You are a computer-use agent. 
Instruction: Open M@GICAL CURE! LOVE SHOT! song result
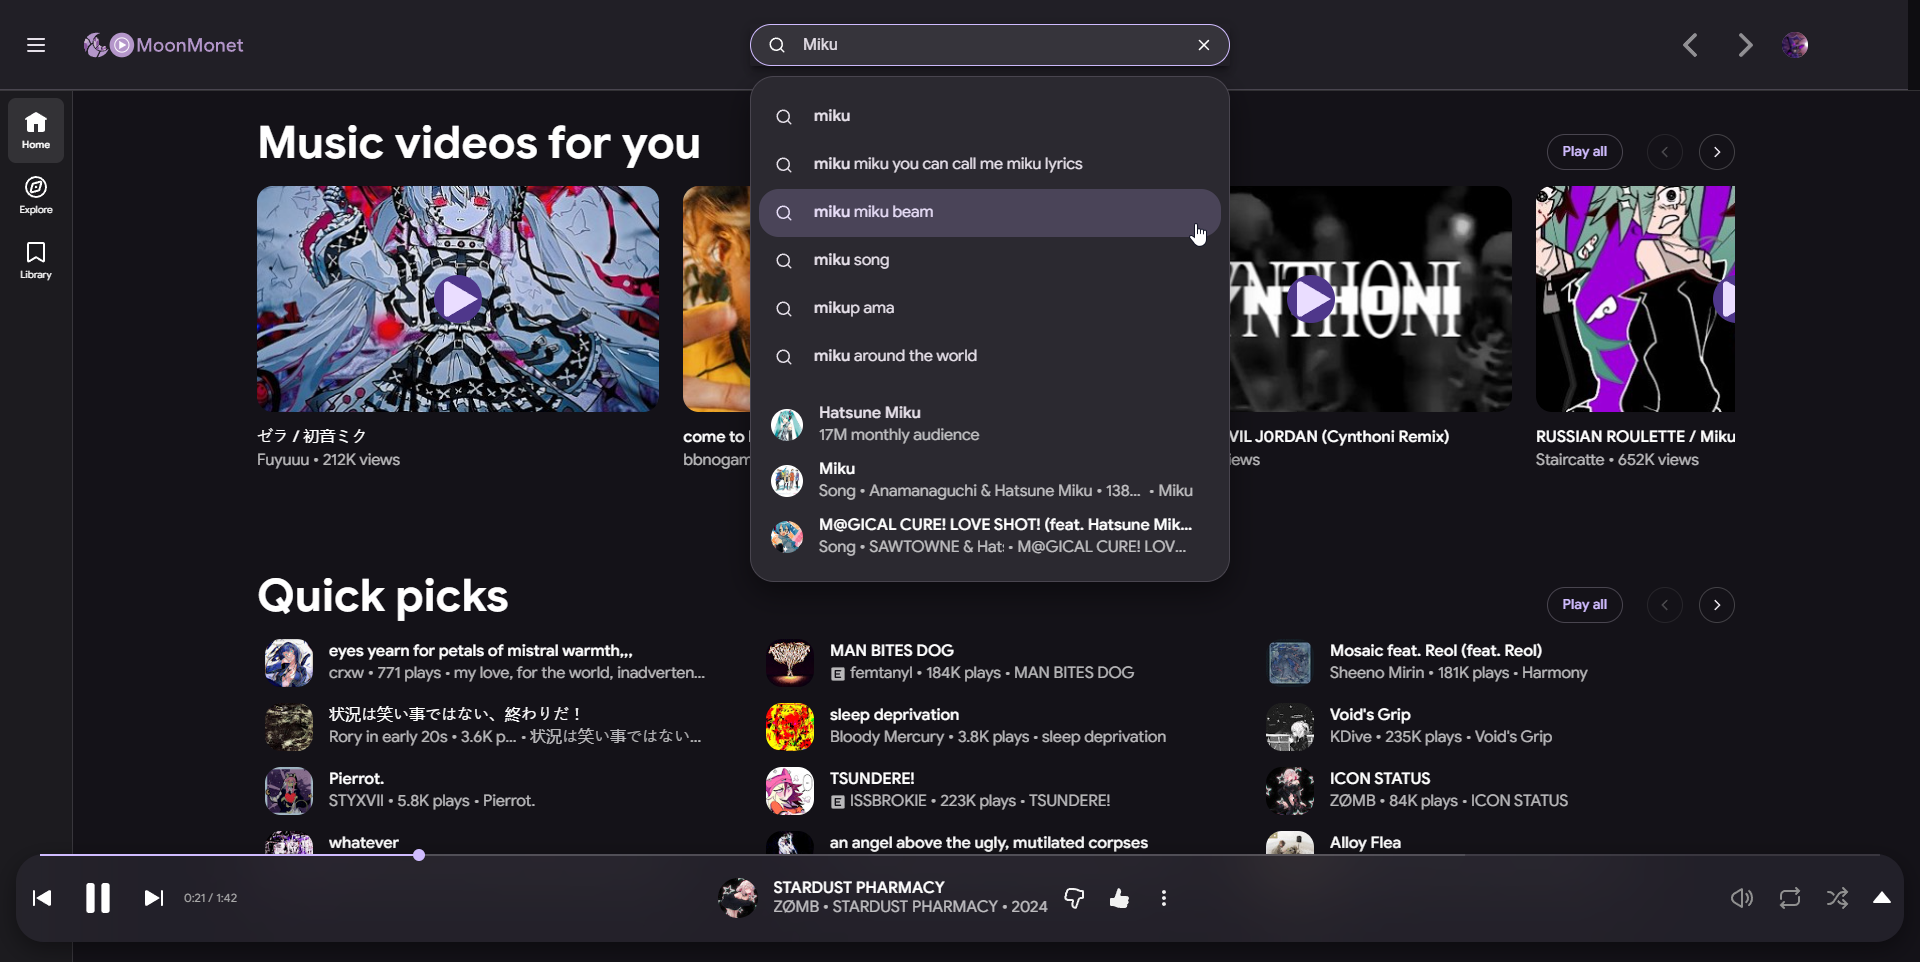click(x=990, y=536)
